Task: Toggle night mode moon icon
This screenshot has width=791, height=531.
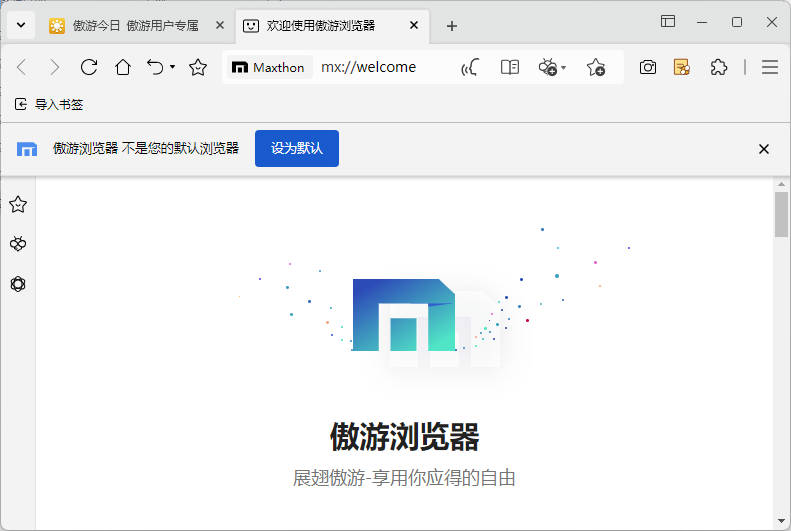Action: pos(469,67)
